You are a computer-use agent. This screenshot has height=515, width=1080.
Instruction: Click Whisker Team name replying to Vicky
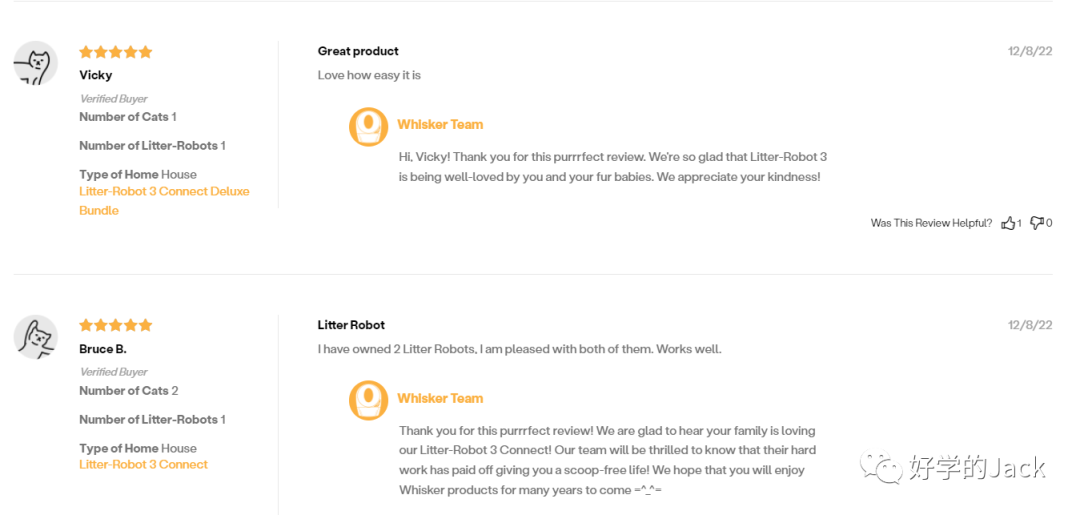(440, 125)
